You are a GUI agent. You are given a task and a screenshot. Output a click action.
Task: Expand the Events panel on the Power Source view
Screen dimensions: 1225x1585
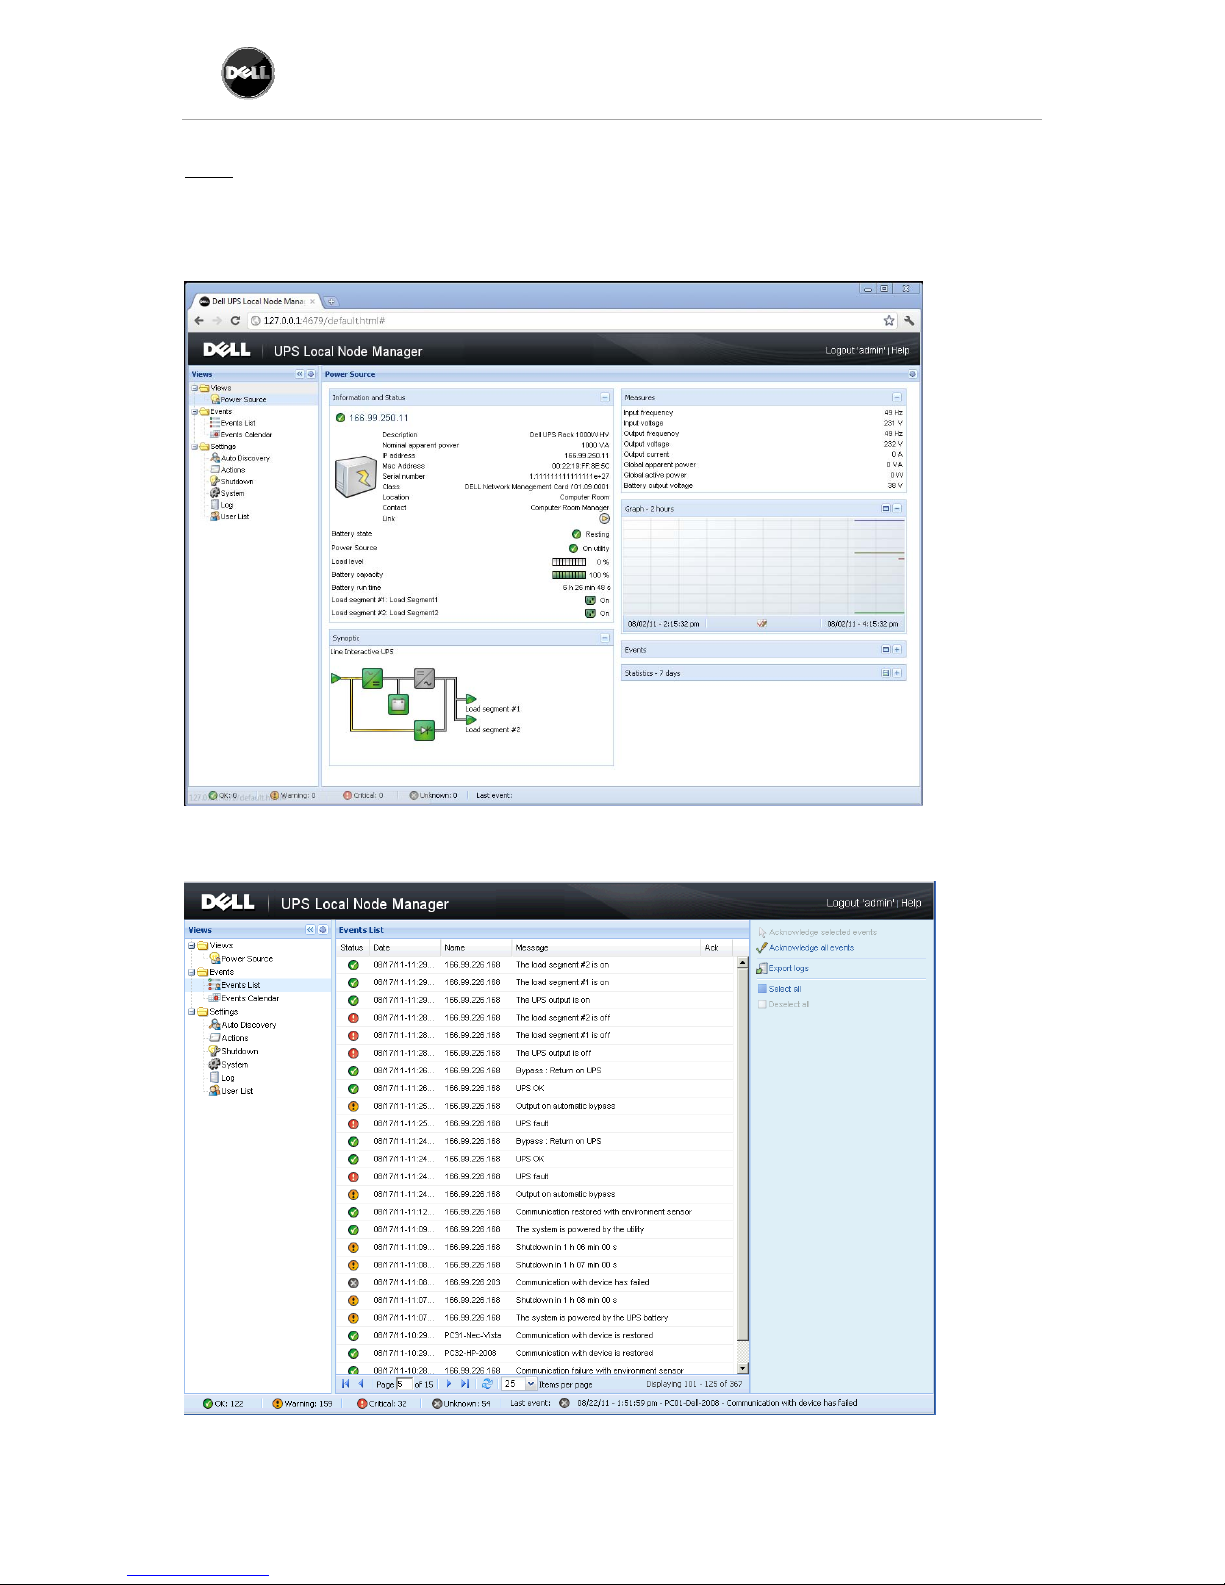(897, 650)
